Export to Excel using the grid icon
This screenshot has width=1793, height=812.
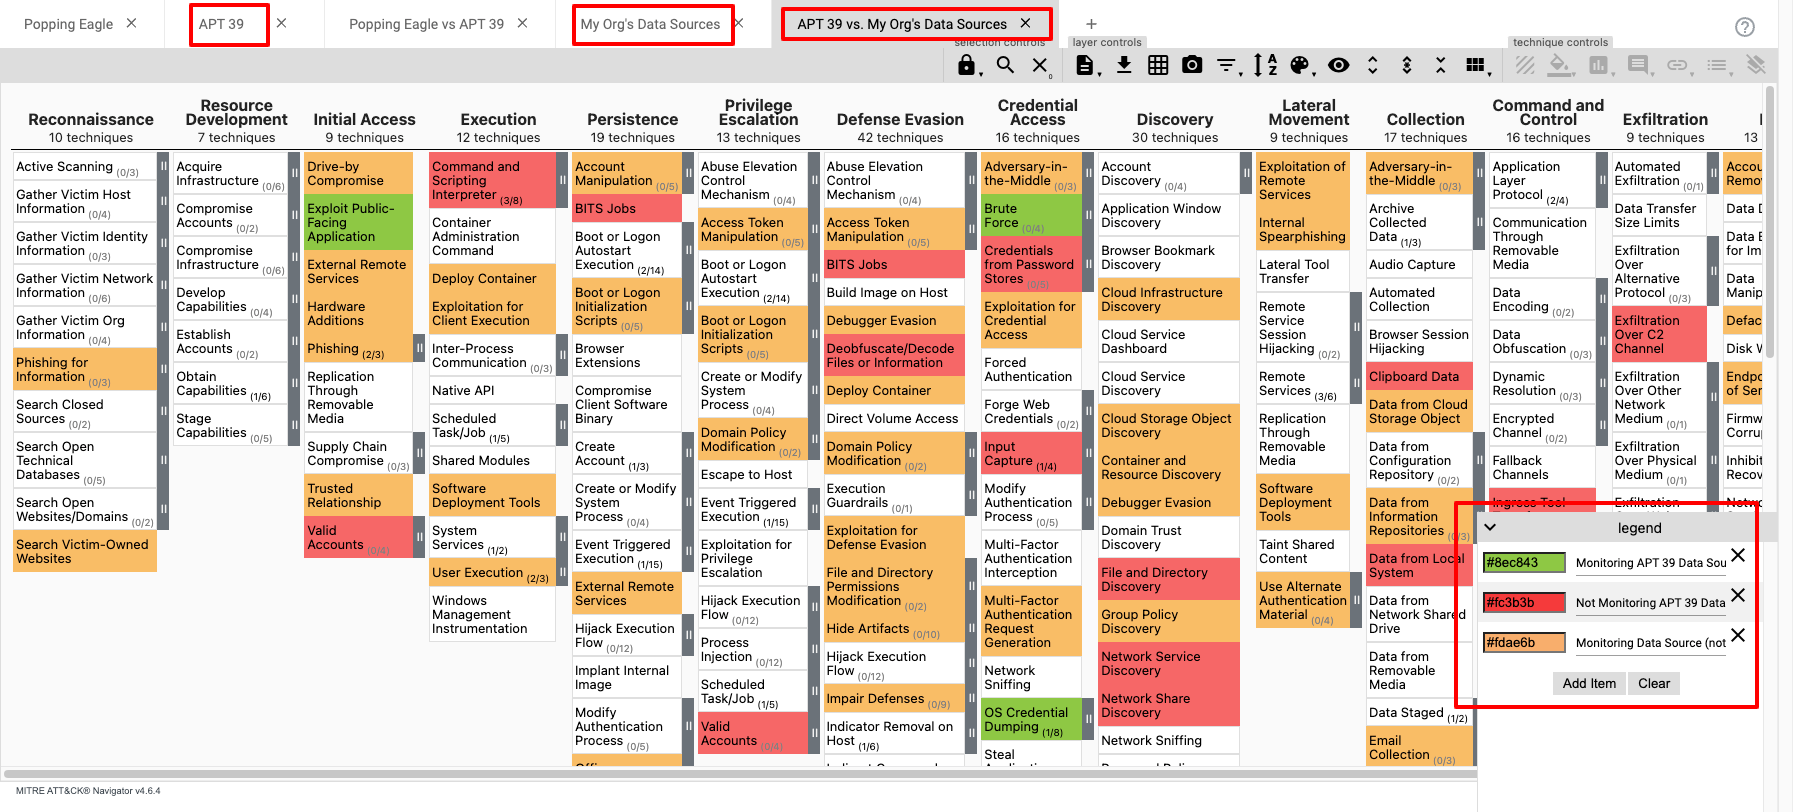pos(1158,65)
